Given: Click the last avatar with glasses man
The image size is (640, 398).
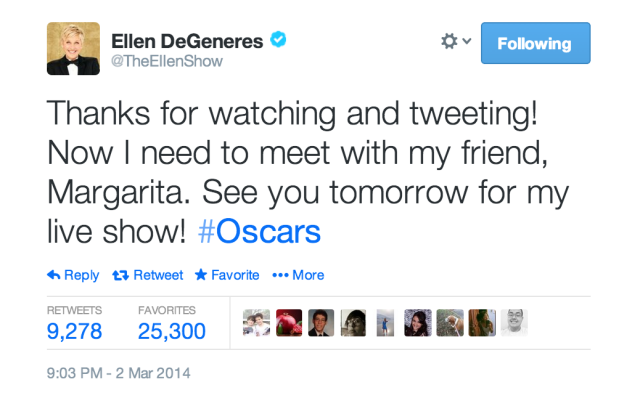Looking at the screenshot, I should pyautogui.click(x=514, y=323).
